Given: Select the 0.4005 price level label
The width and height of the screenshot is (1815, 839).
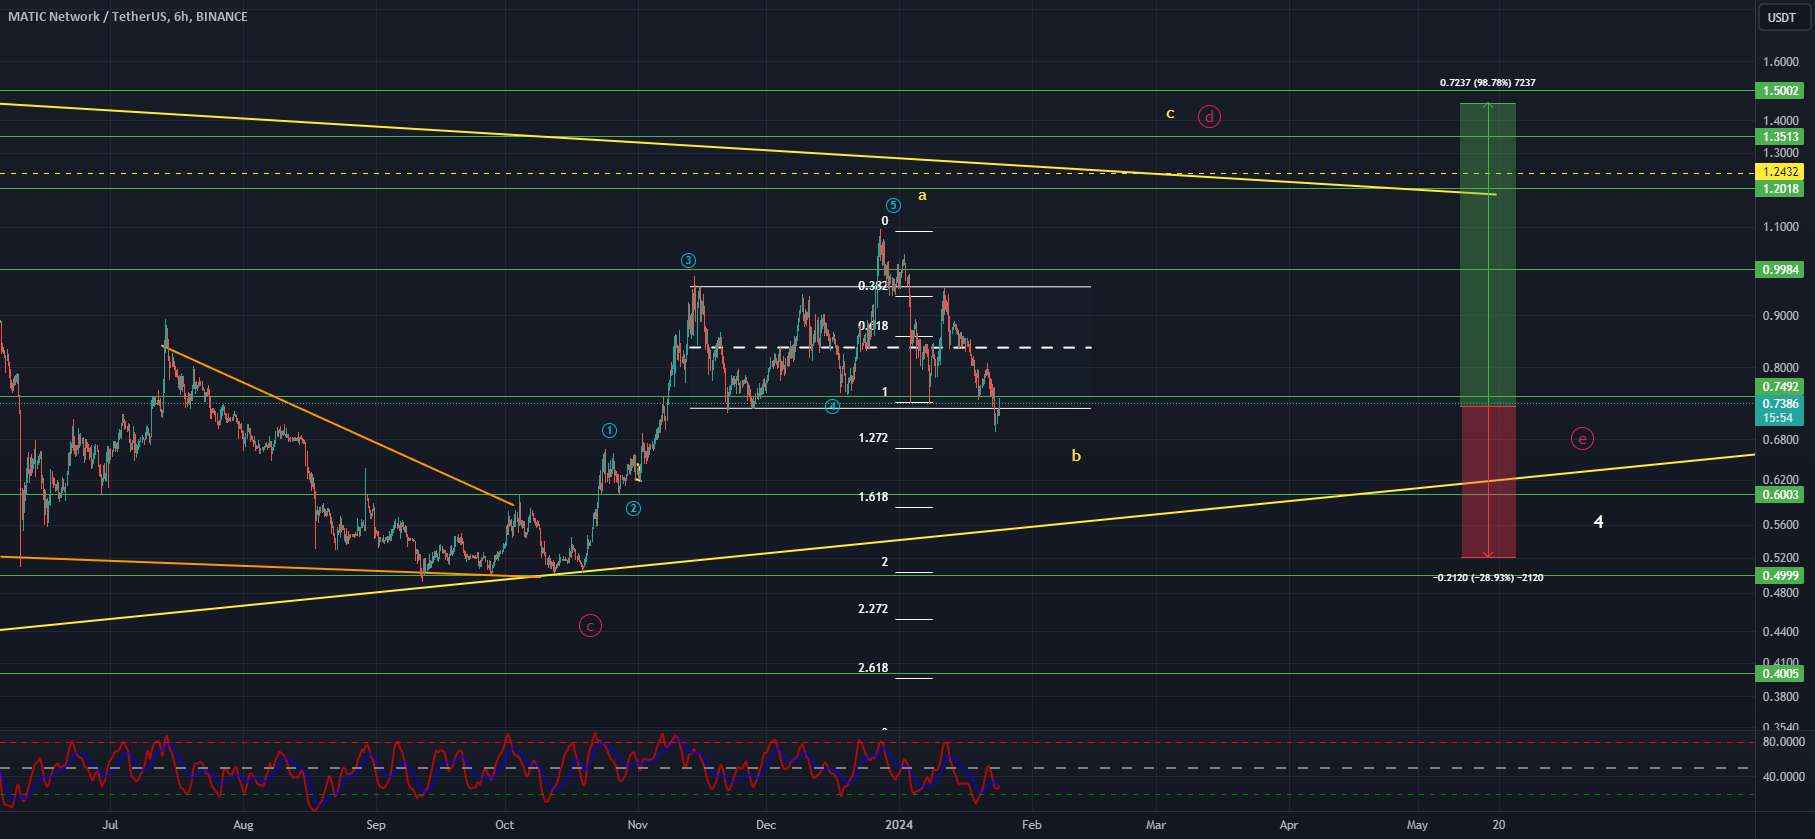Looking at the screenshot, I should pos(1781,674).
